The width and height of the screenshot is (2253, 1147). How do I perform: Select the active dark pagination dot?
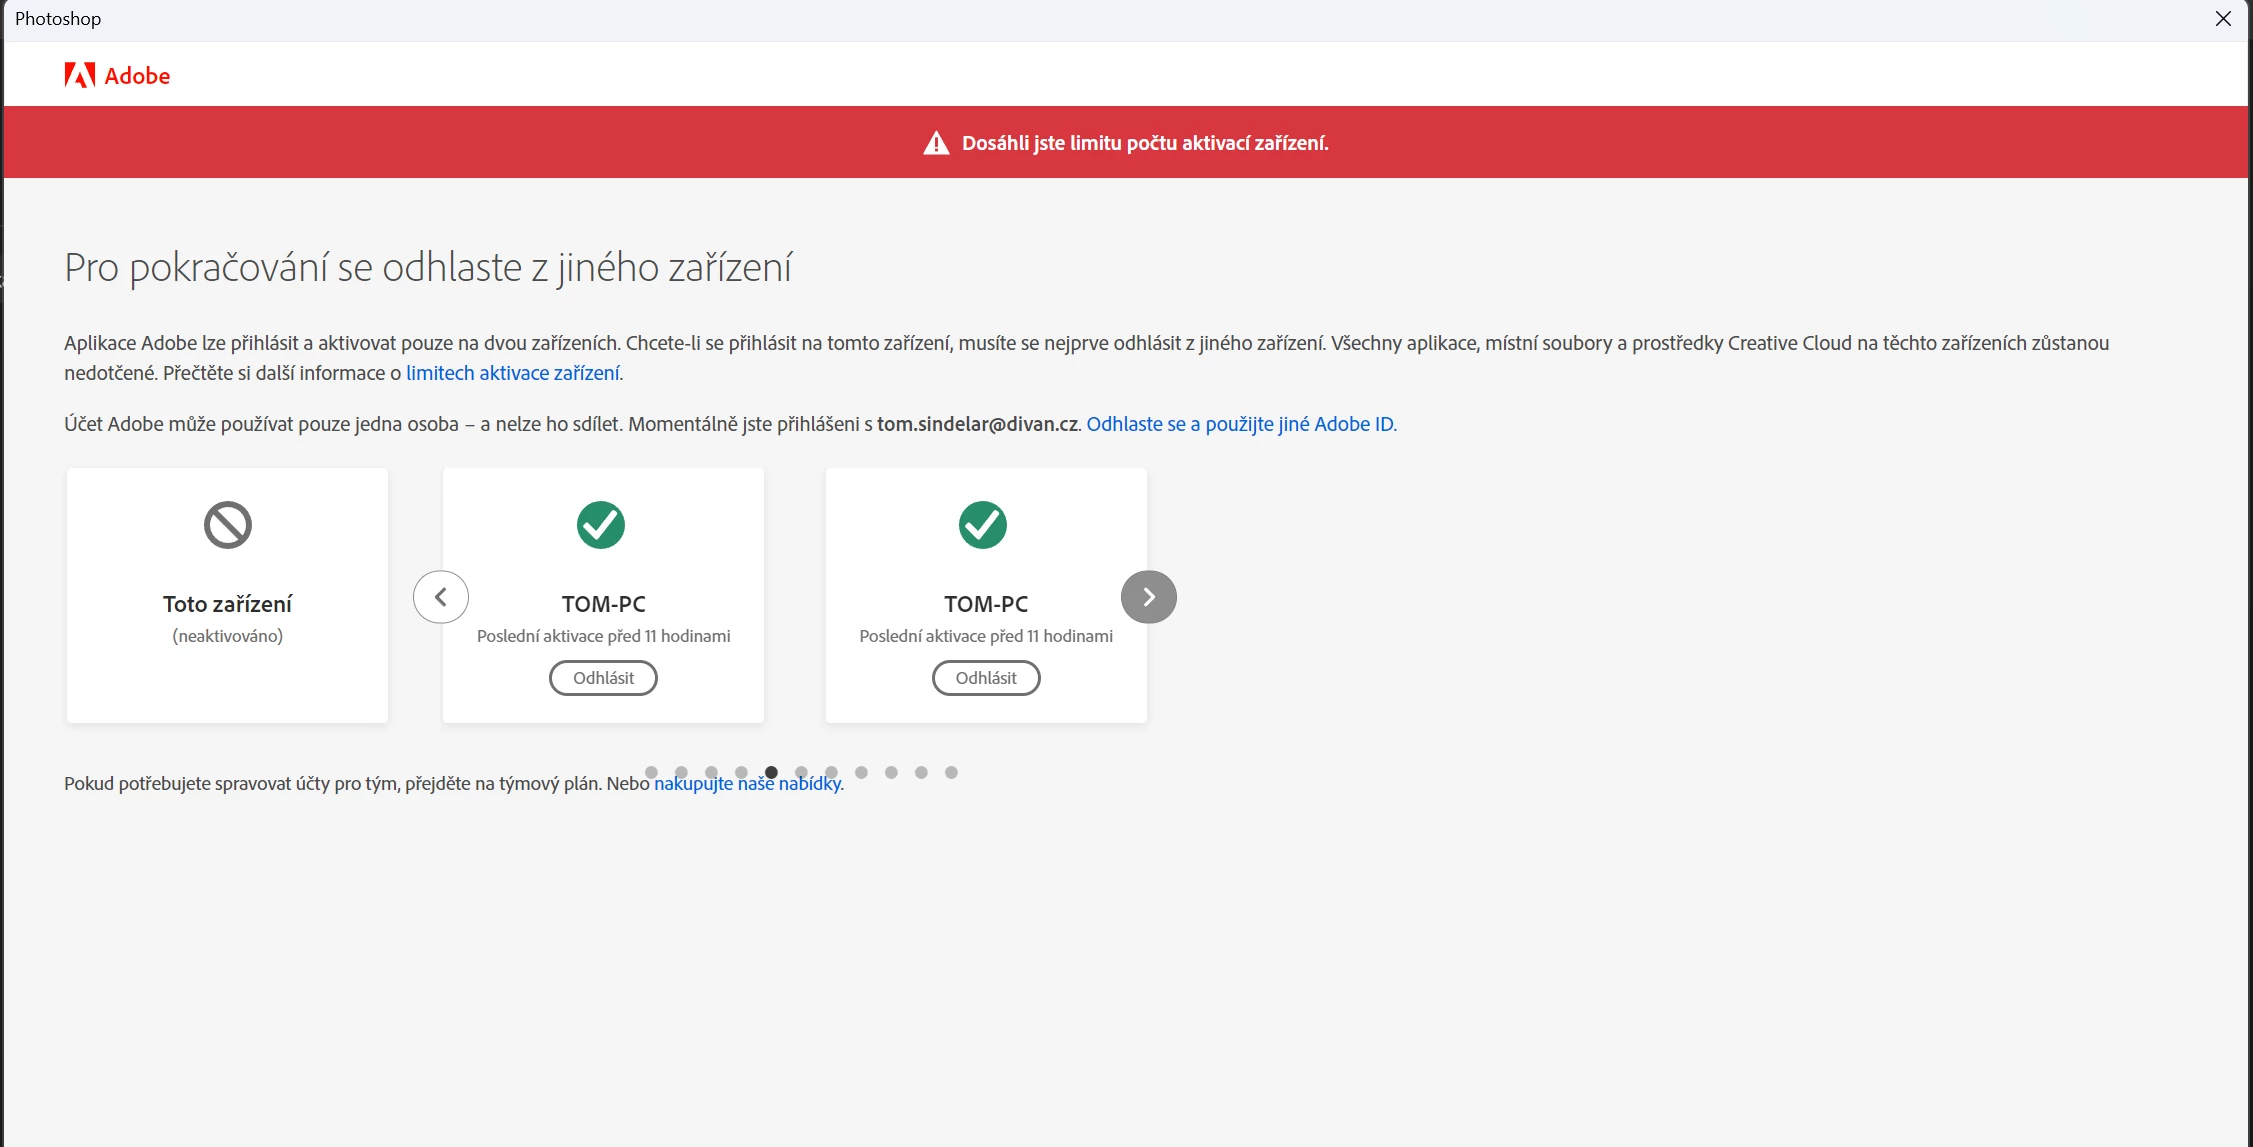(x=771, y=772)
